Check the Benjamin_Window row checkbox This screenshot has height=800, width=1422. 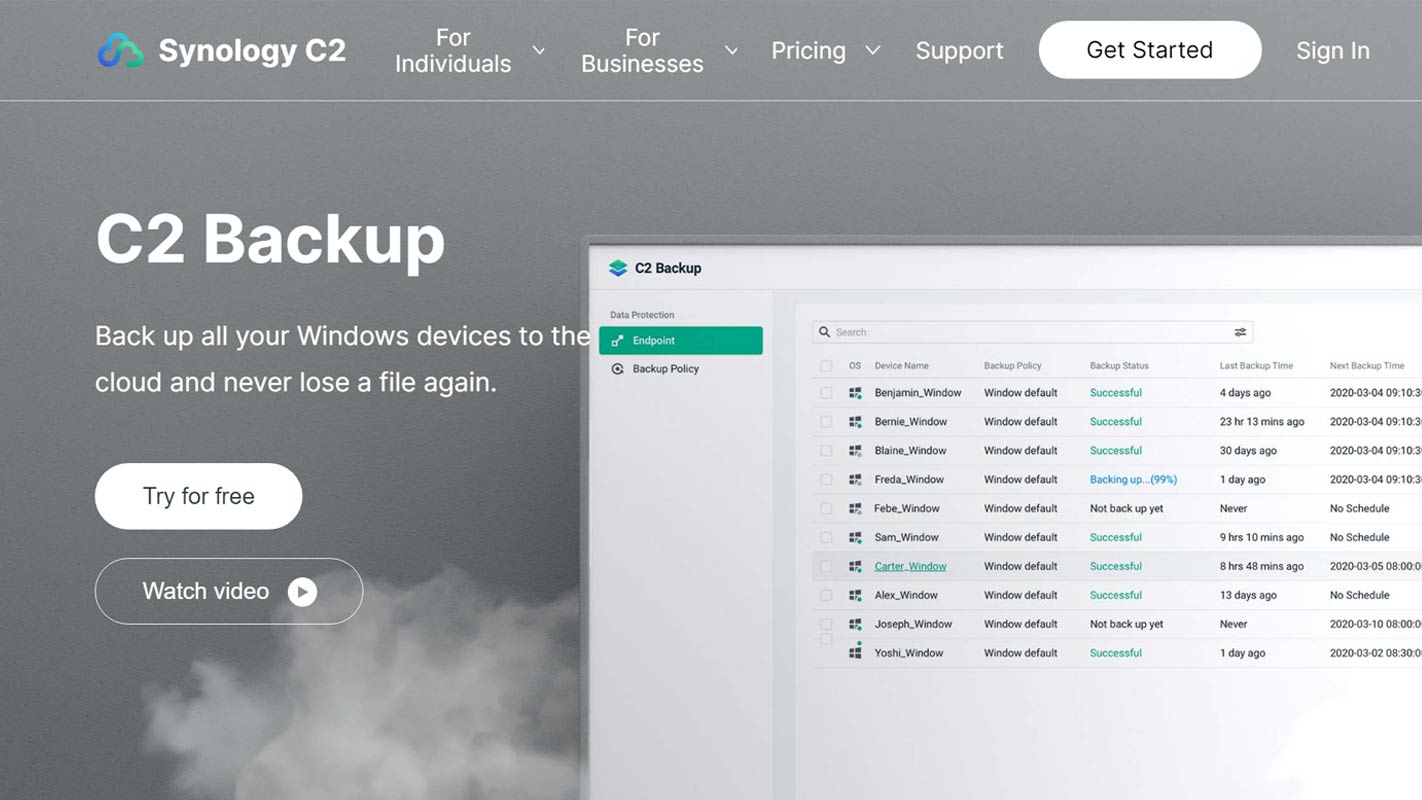(826, 393)
